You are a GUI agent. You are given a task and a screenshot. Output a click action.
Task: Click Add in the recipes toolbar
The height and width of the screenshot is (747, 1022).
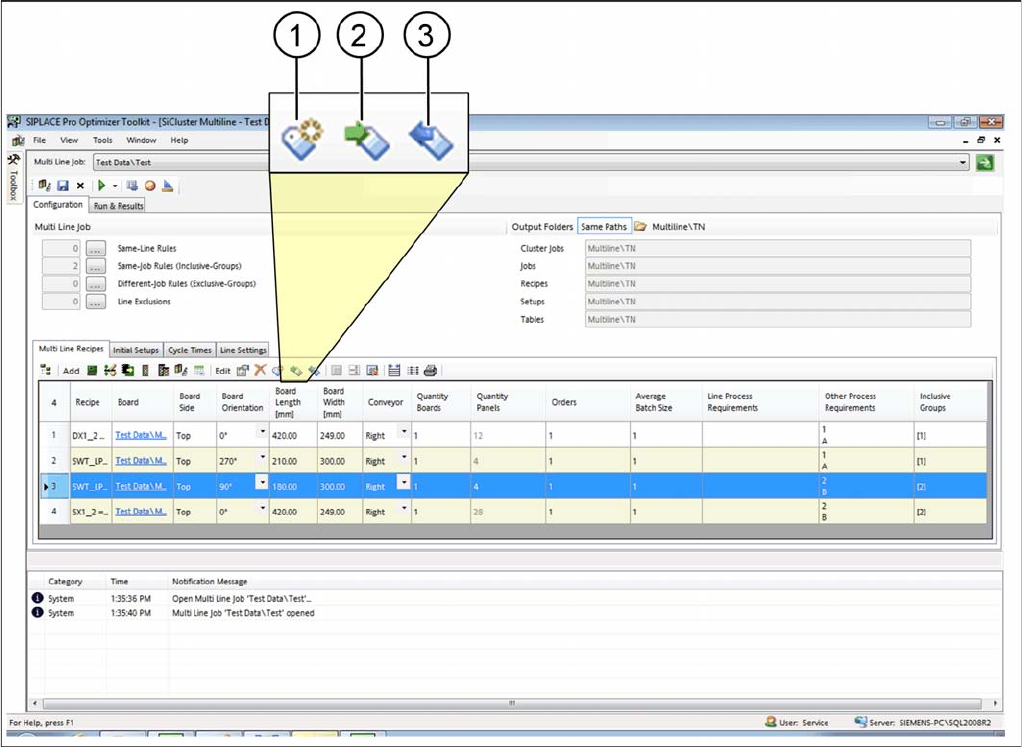(x=71, y=370)
